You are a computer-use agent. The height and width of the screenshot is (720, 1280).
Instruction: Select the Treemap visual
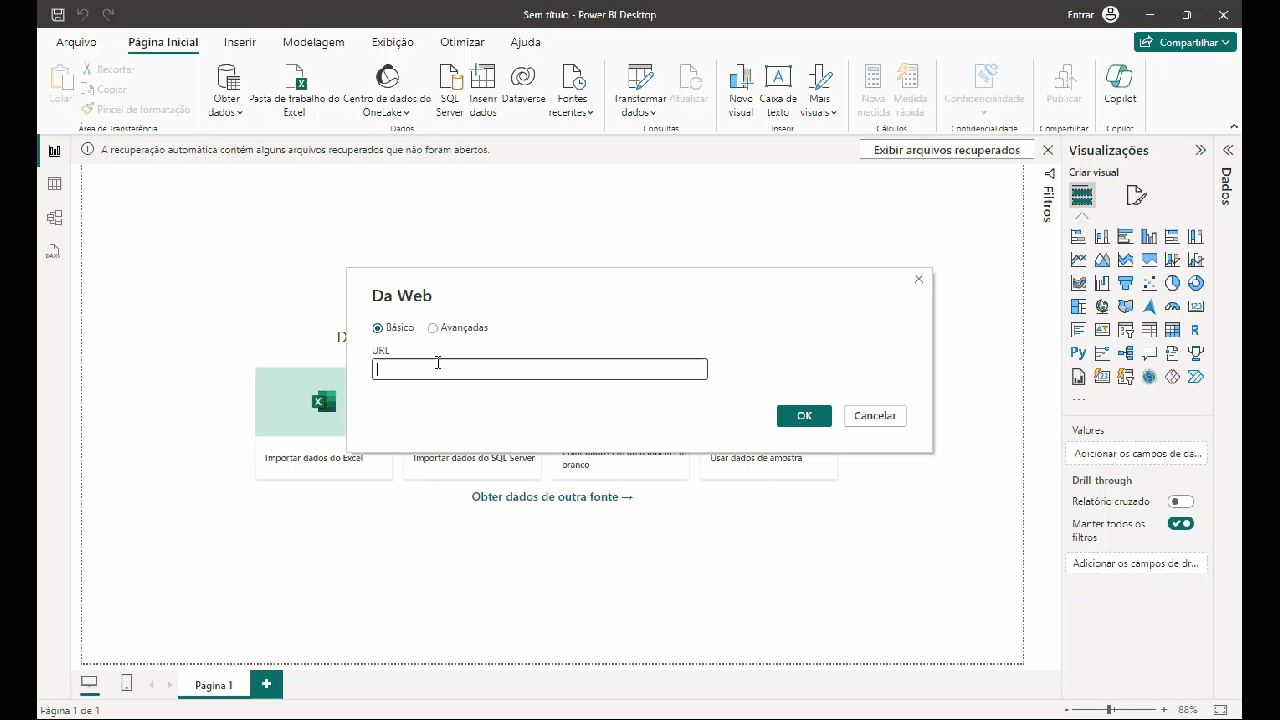(x=1078, y=306)
